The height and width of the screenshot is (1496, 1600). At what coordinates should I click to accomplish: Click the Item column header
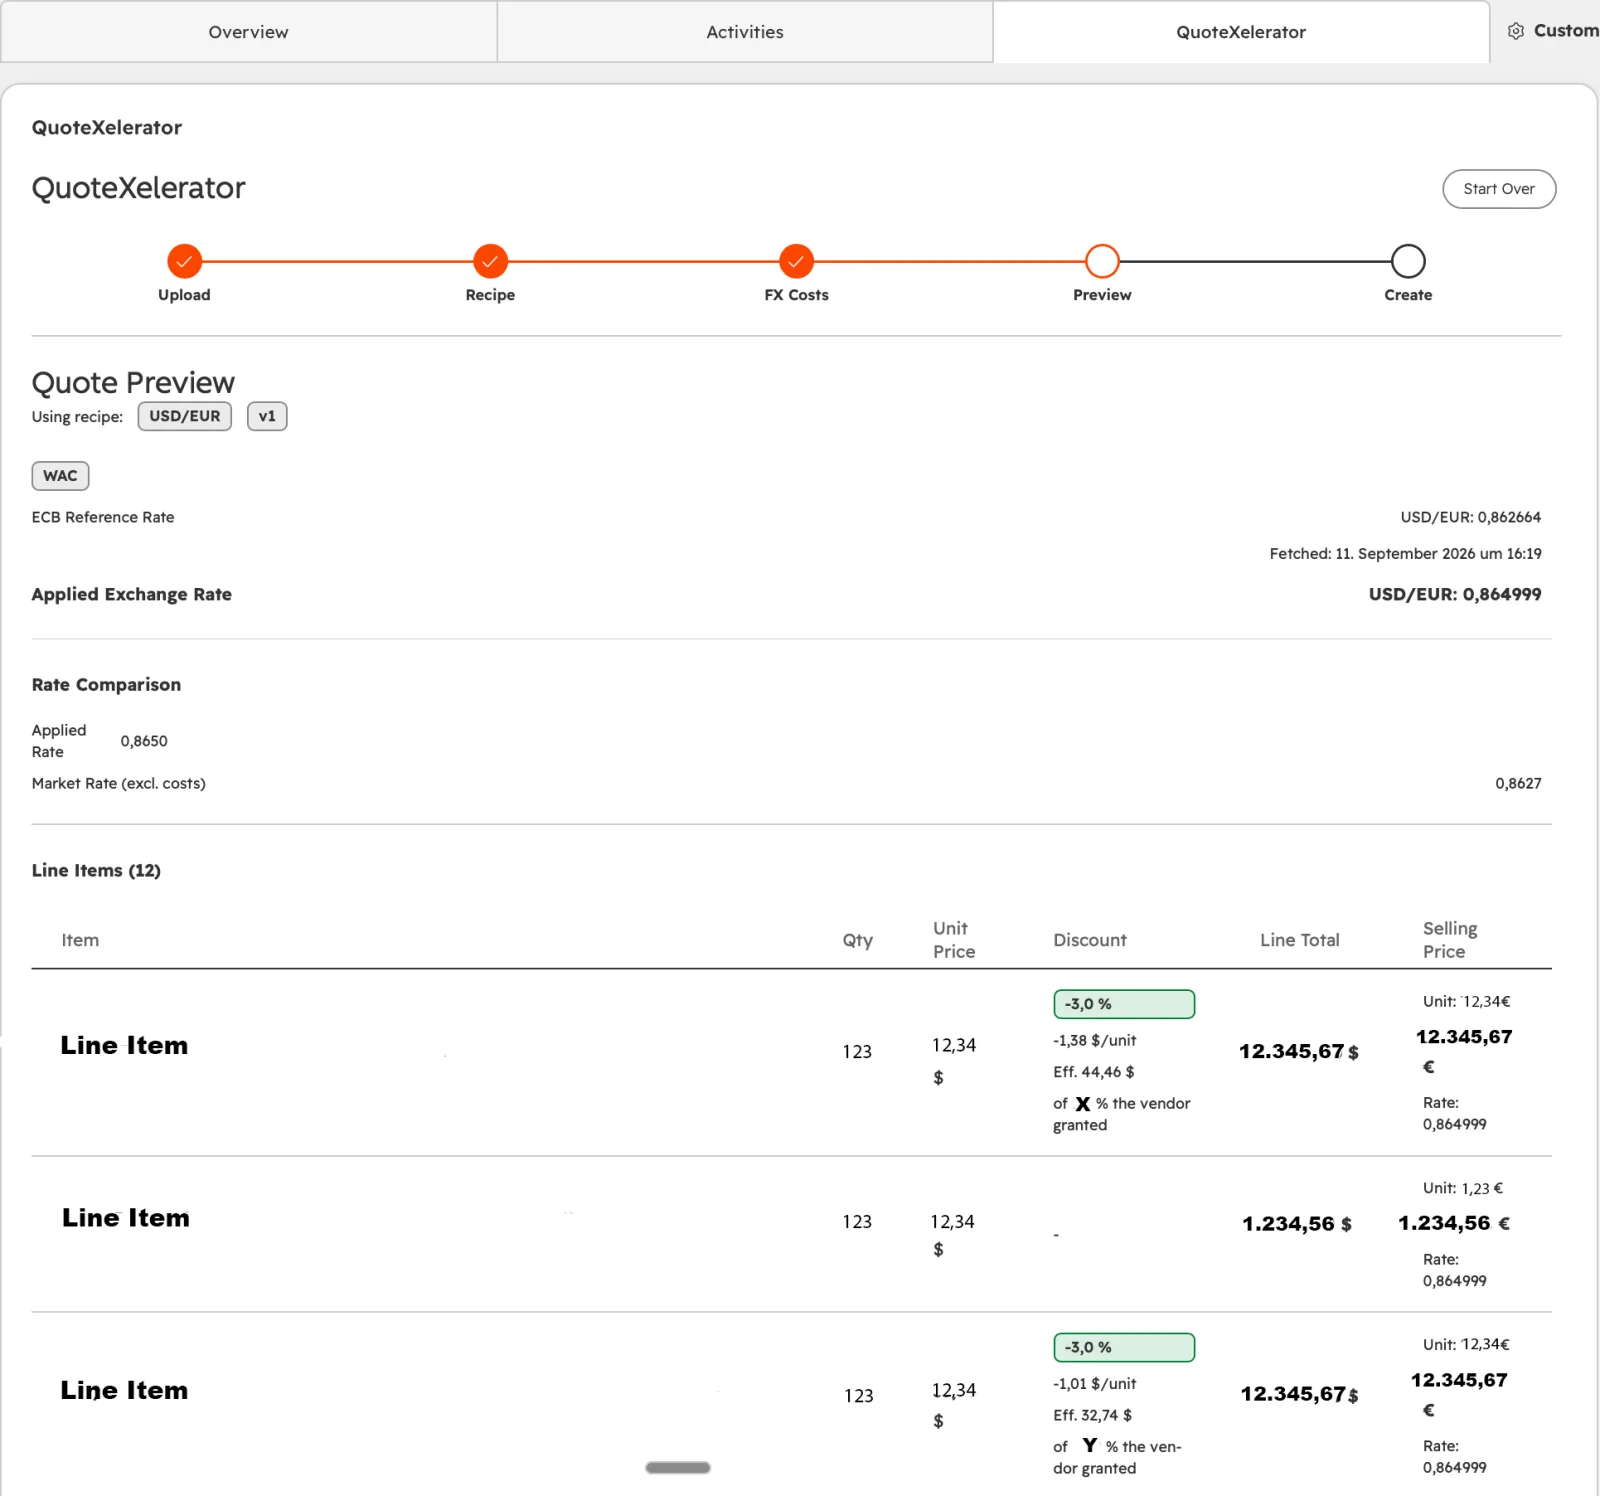[80, 940]
